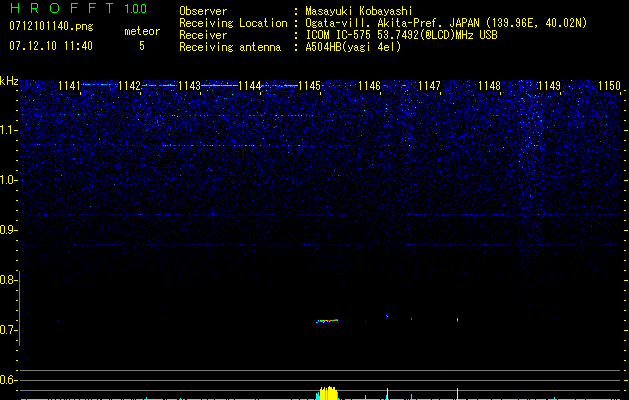
Task: Click the 1149 time marker
Action: coord(549,86)
